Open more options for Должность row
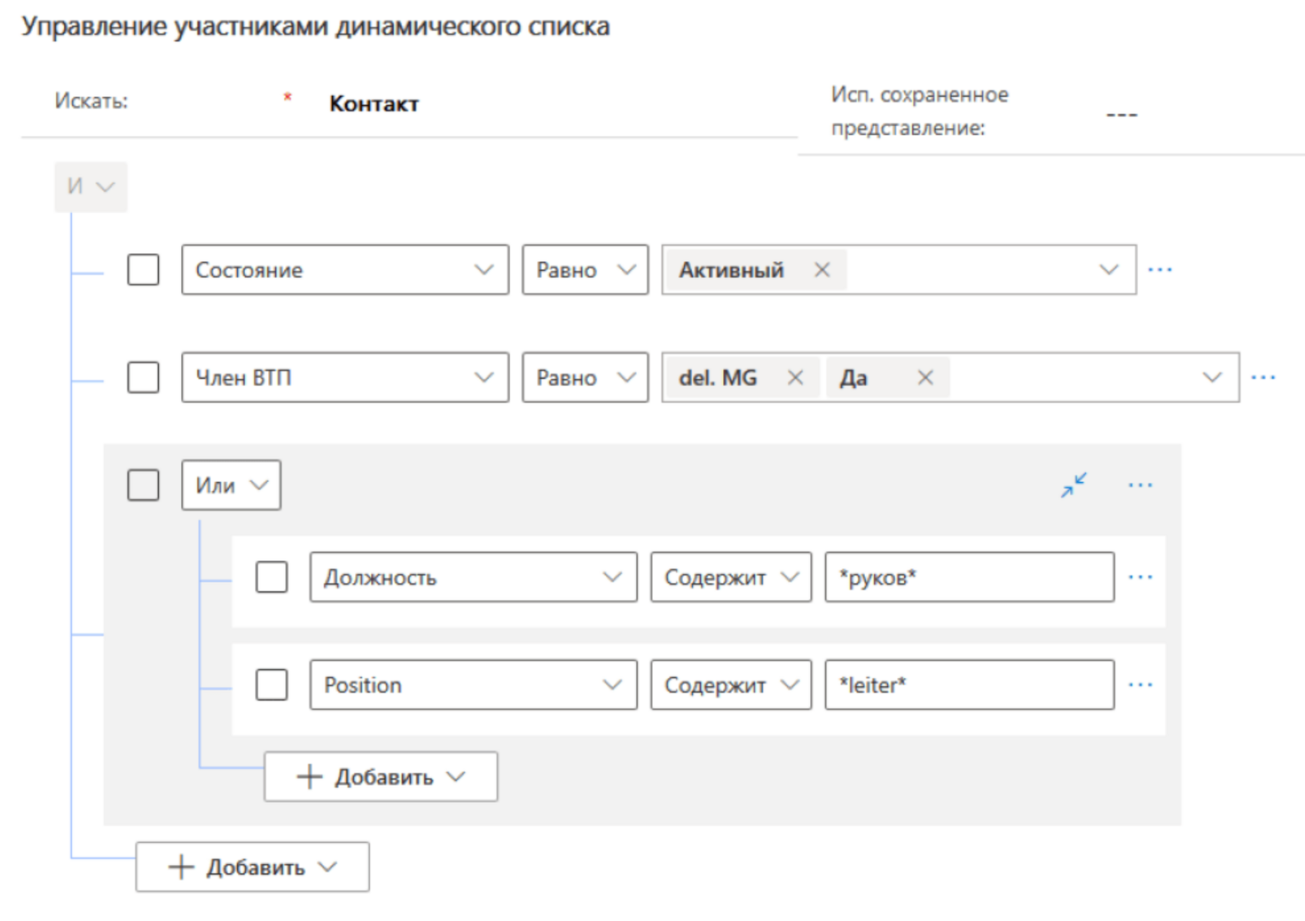1305x921 pixels. click(x=1140, y=577)
